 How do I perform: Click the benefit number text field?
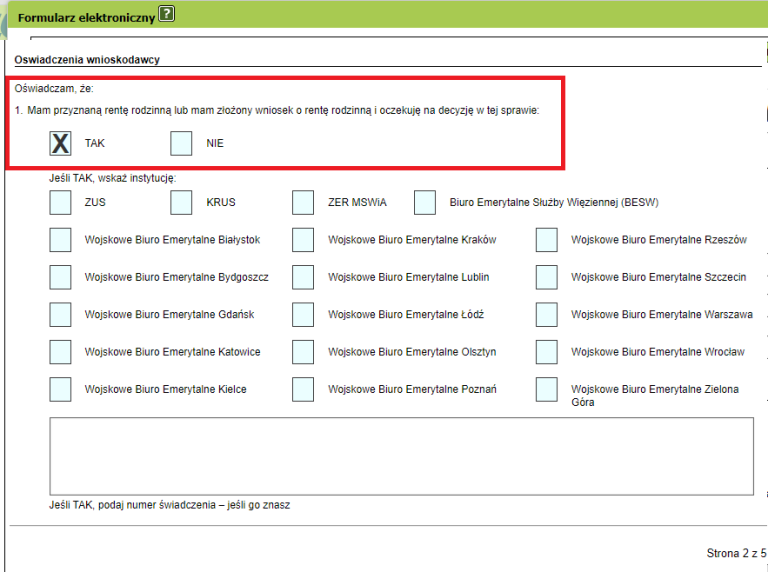tap(401, 456)
